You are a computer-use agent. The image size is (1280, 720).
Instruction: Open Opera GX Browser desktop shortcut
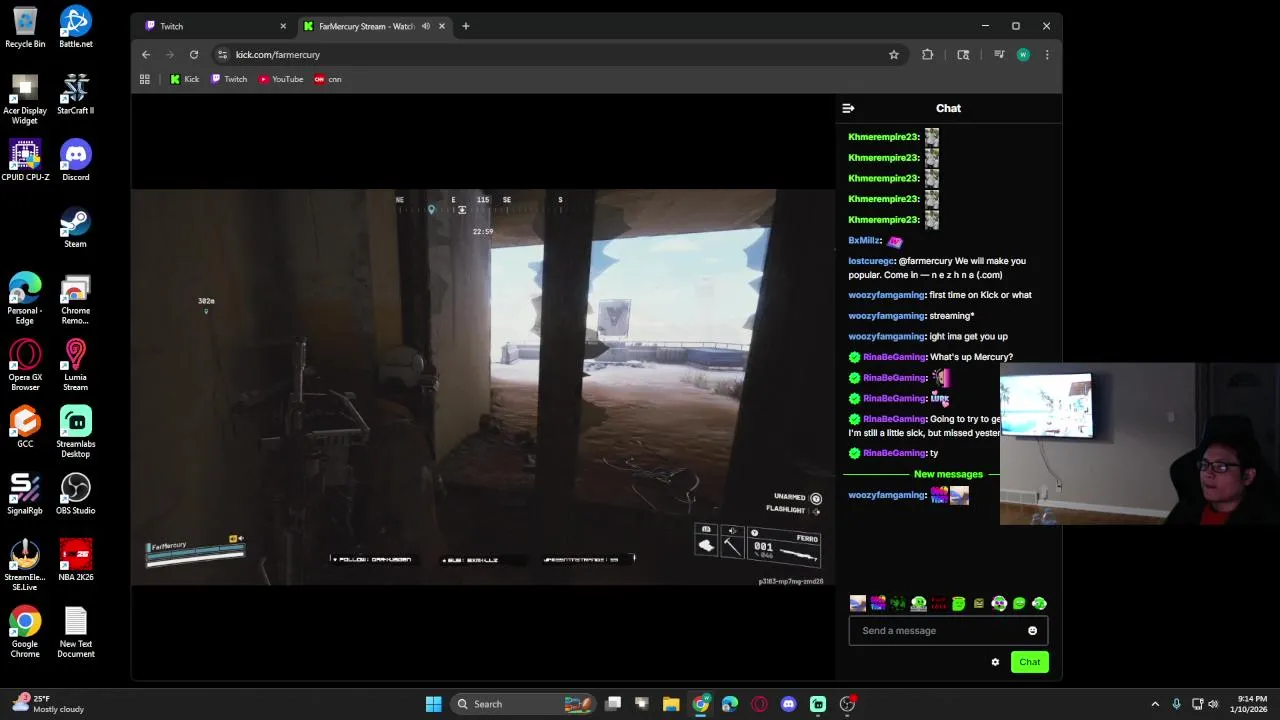point(25,365)
